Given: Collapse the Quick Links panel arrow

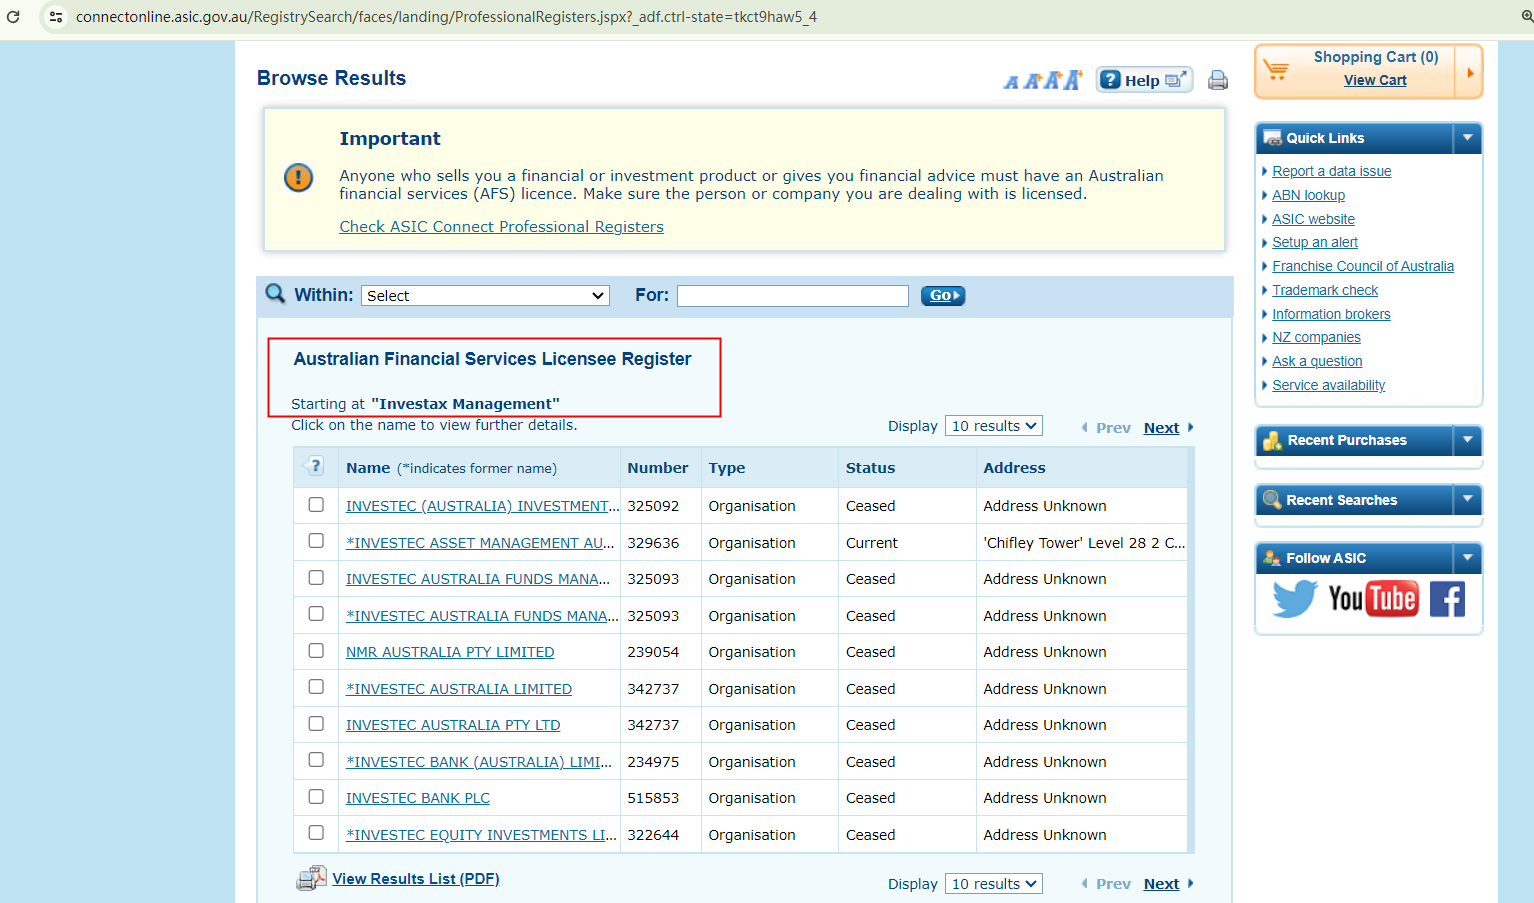Looking at the screenshot, I should coord(1467,138).
